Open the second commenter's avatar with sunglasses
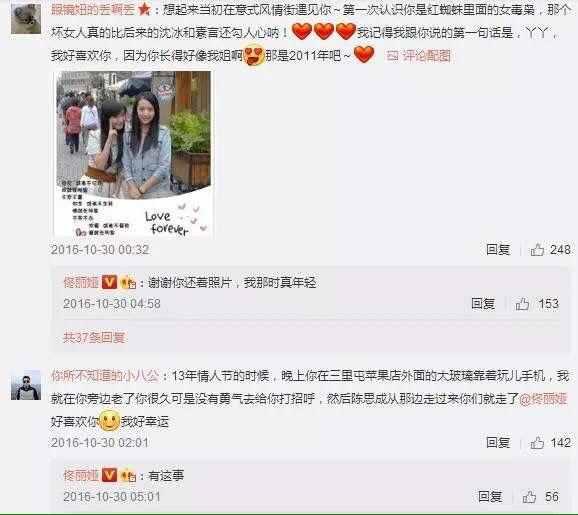The height and width of the screenshot is (515, 578). tap(26, 385)
